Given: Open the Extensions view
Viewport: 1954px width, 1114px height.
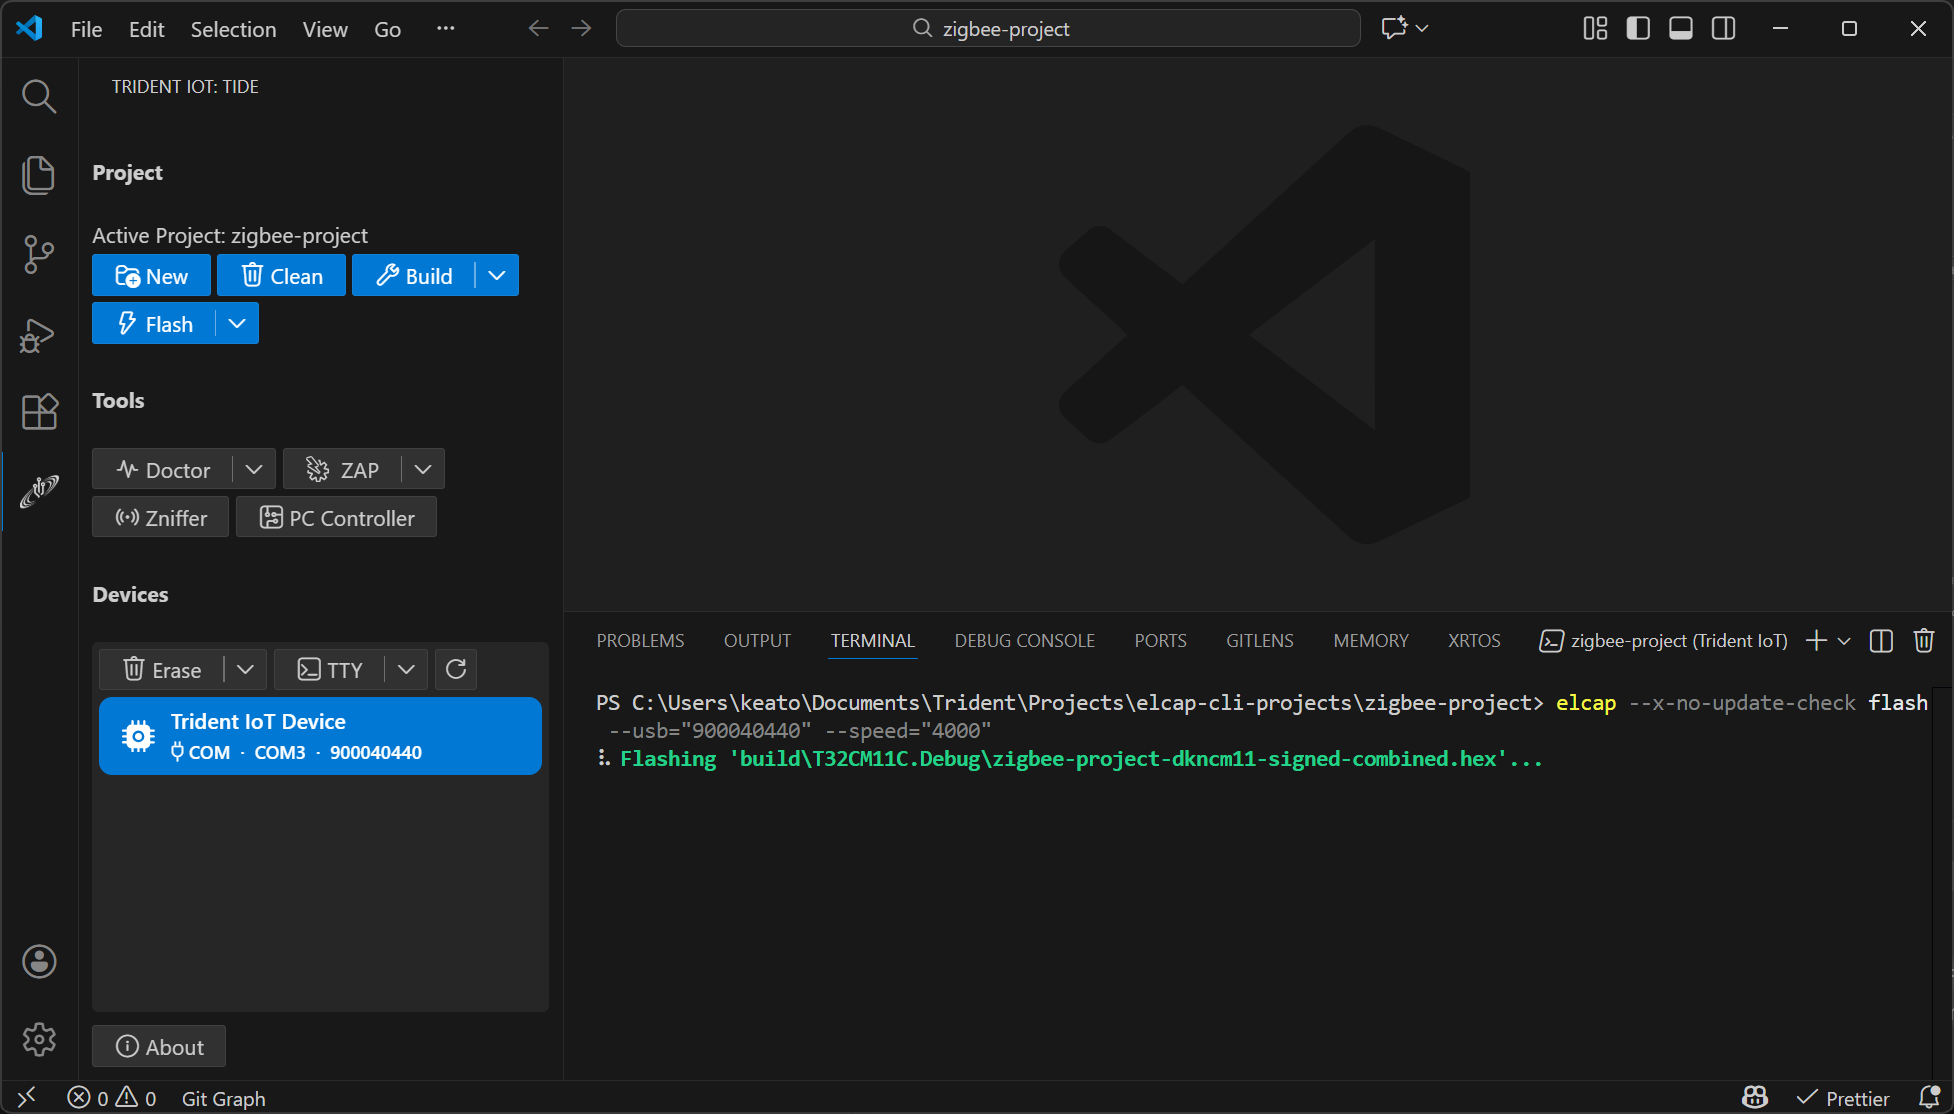Looking at the screenshot, I should pyautogui.click(x=39, y=412).
